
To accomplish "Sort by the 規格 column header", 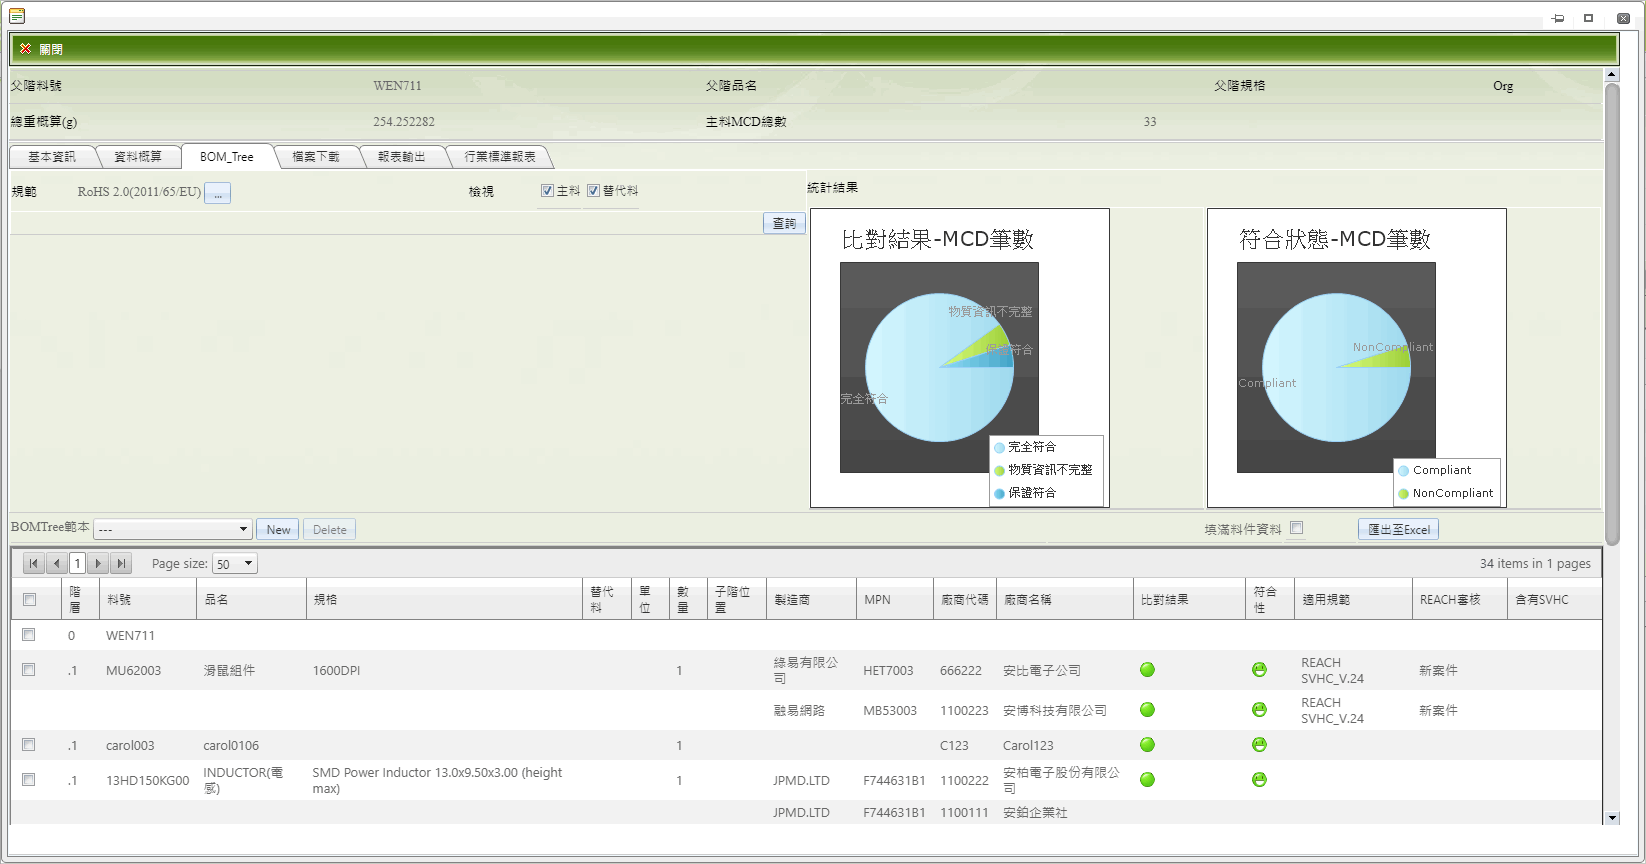I will click(x=325, y=600).
